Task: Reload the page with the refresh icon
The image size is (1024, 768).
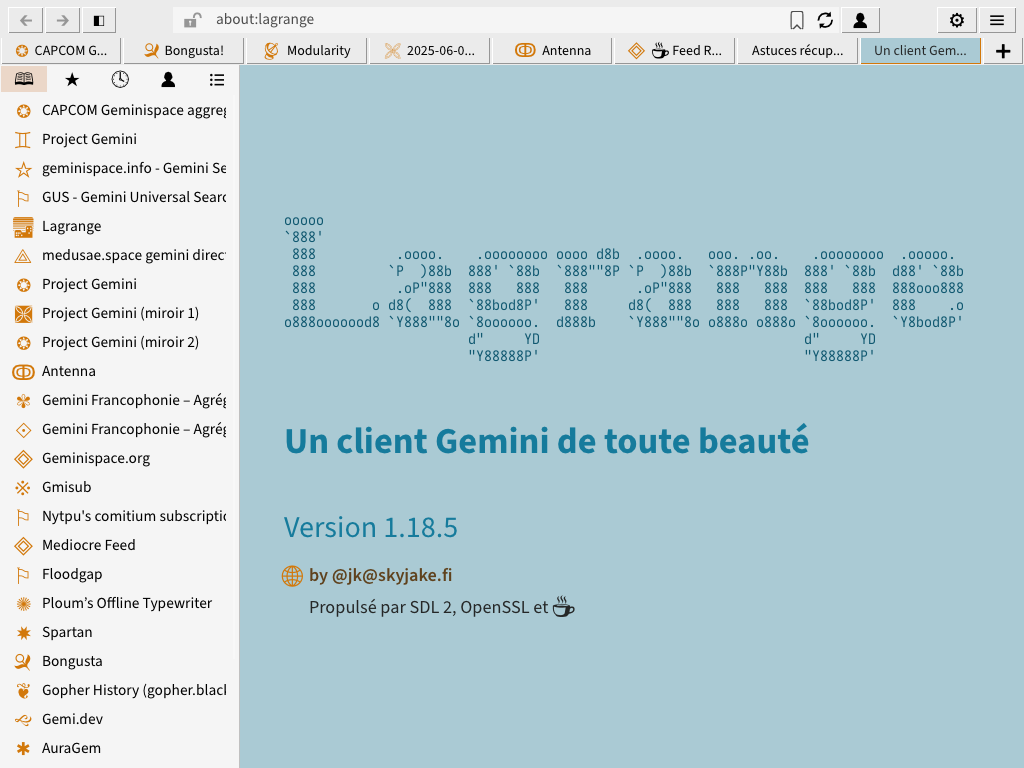Action: coord(825,20)
